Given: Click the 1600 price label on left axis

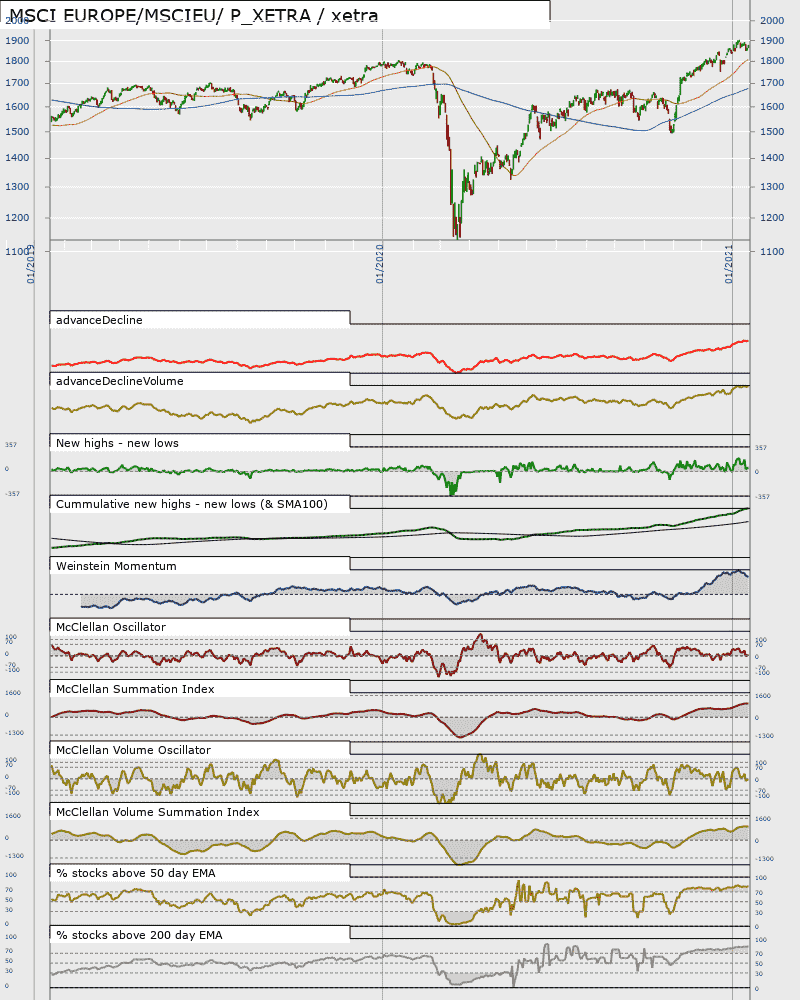Looking at the screenshot, I should [17, 107].
